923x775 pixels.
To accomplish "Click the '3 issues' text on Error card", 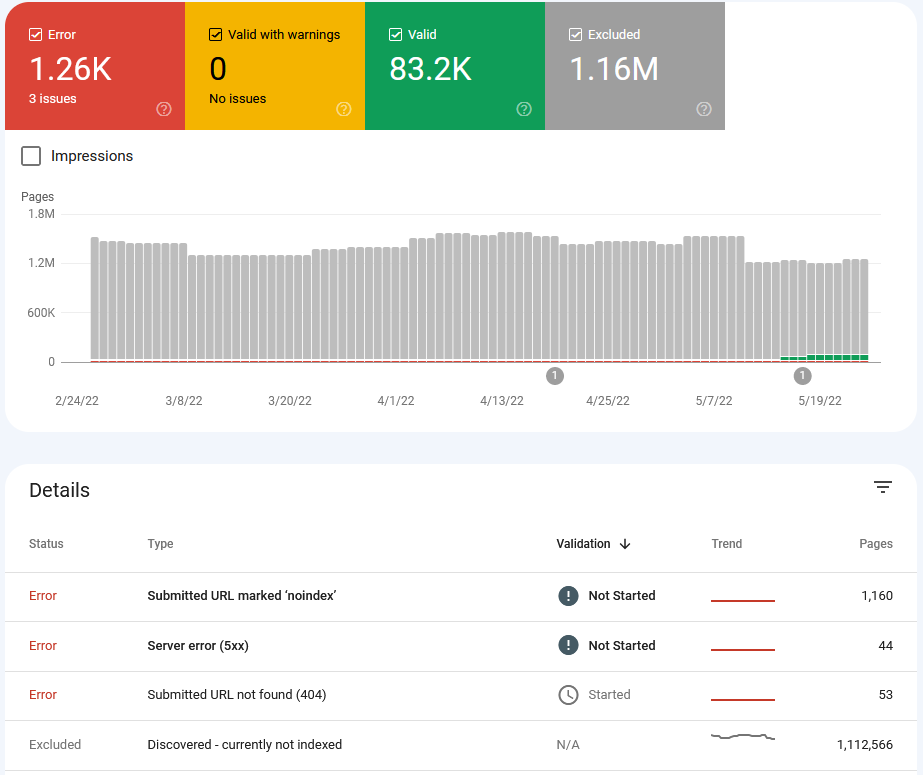I will tap(52, 99).
